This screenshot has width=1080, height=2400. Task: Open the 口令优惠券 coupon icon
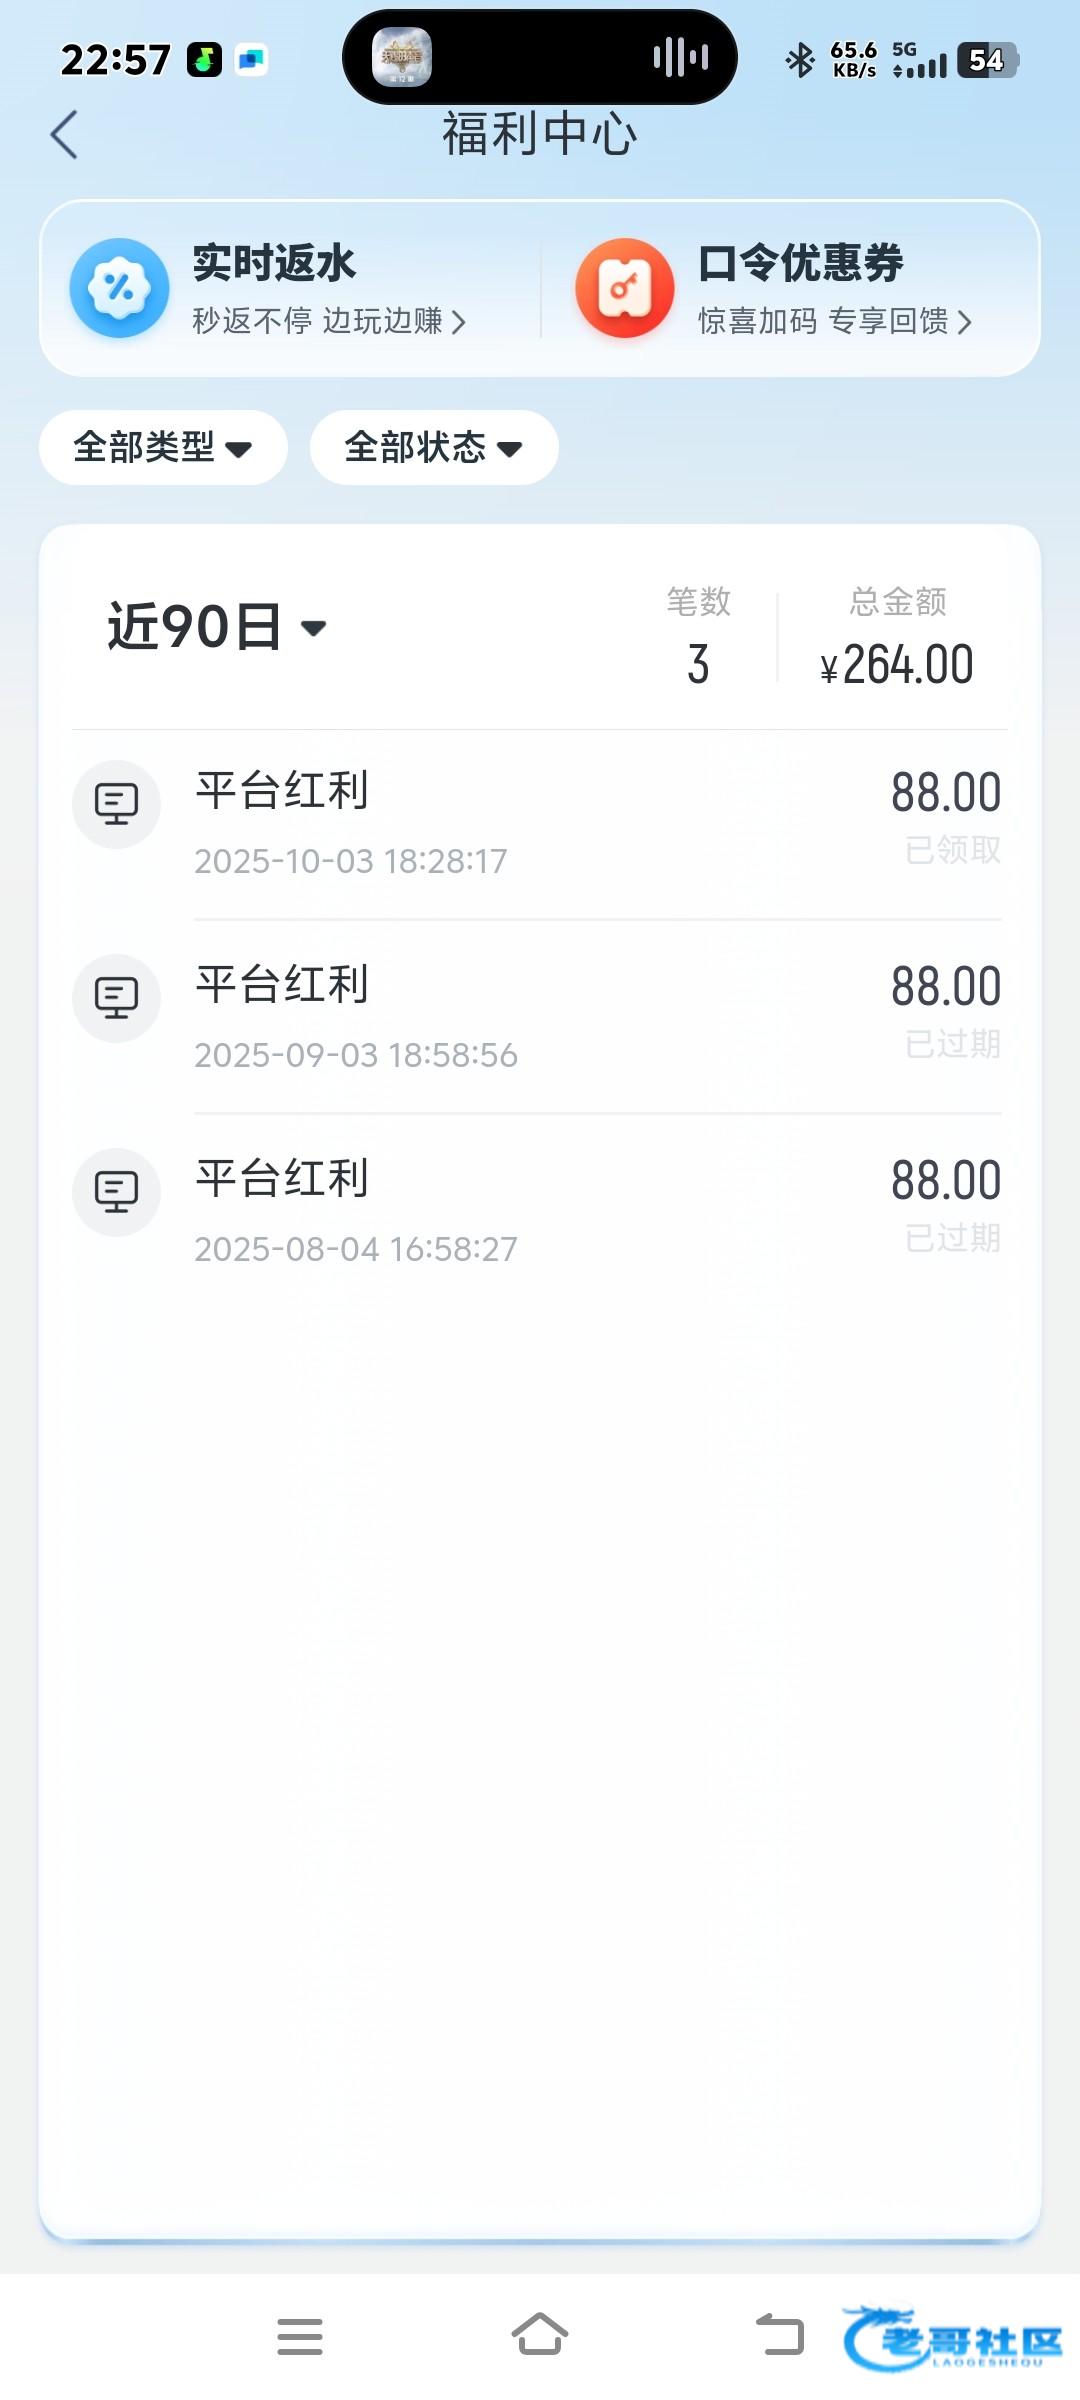point(625,288)
